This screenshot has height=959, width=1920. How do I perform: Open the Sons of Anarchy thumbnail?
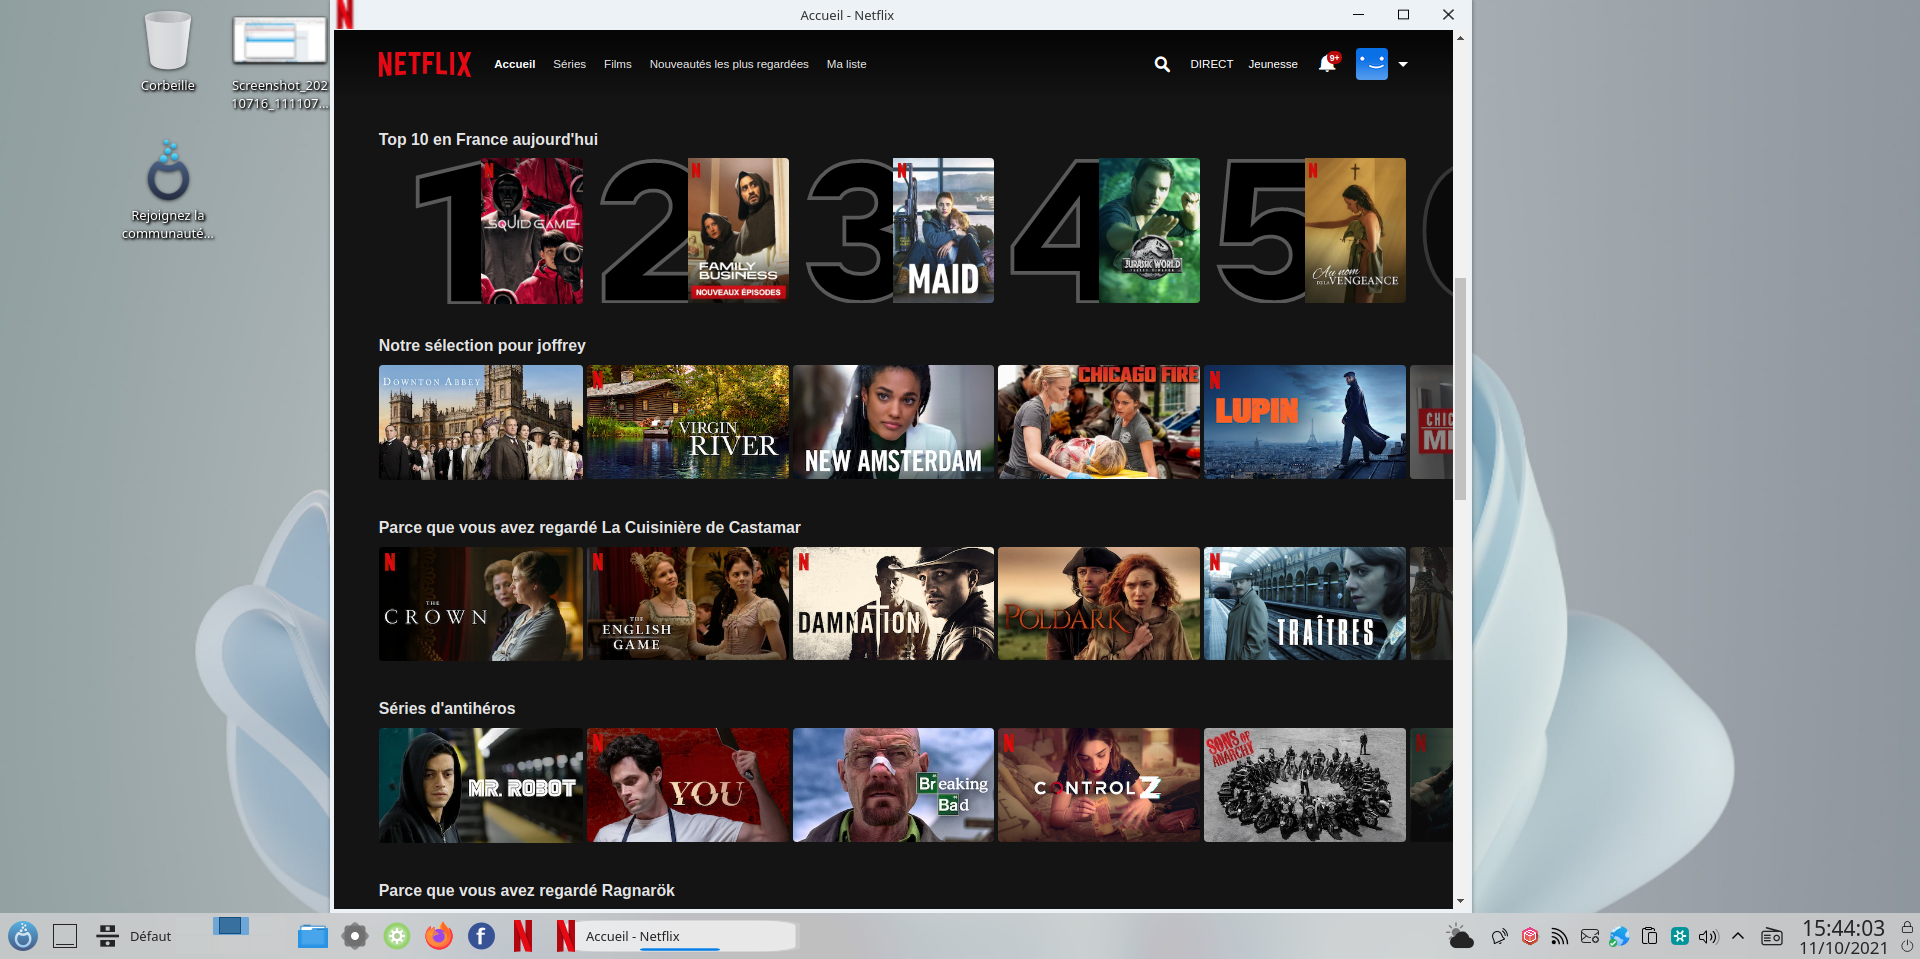coord(1305,785)
